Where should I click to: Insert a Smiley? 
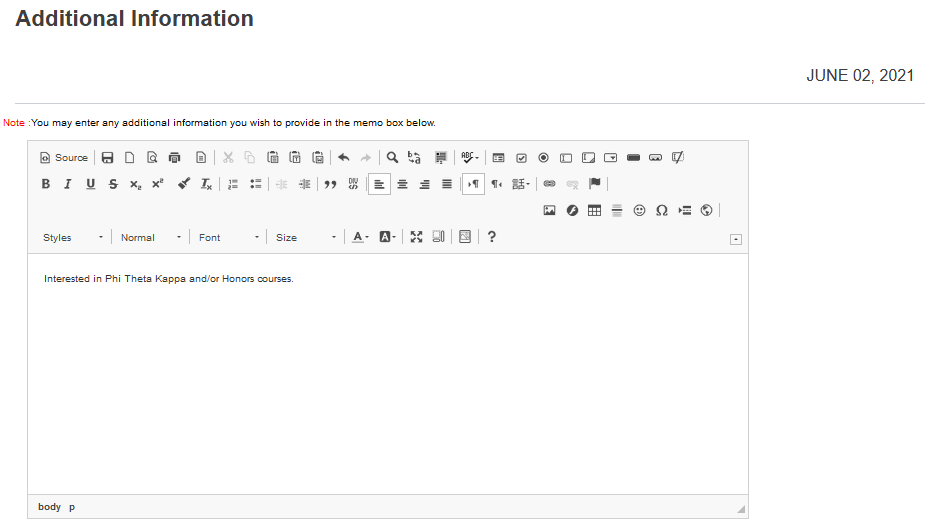(x=639, y=210)
